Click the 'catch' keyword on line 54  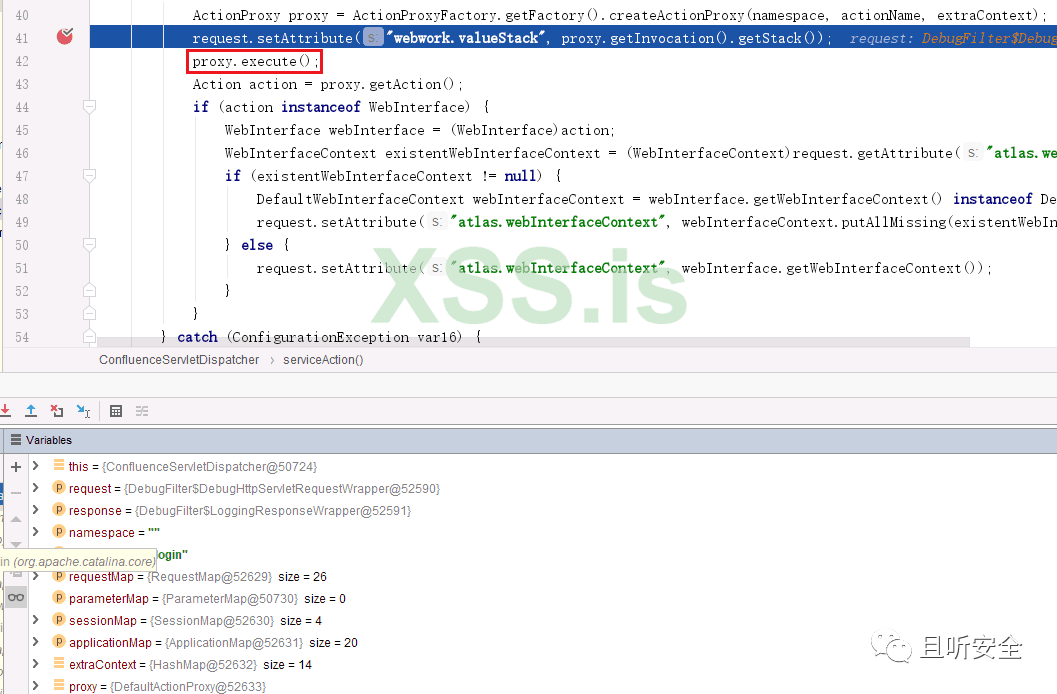click(x=197, y=337)
